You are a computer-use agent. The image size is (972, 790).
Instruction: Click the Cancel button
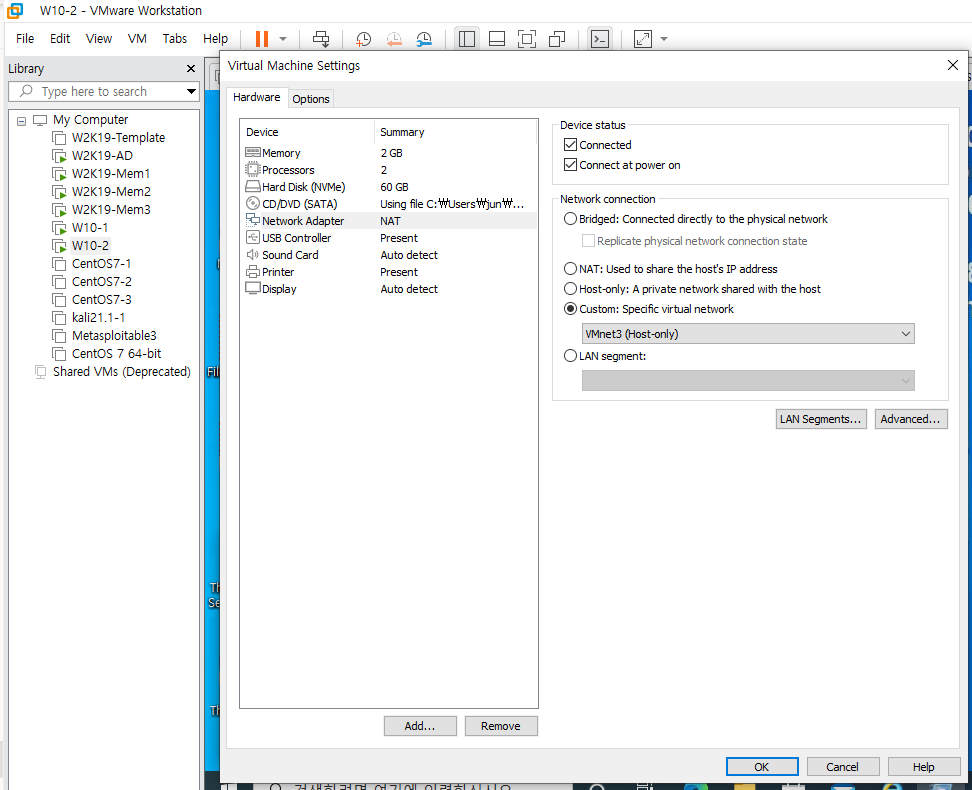(842, 767)
